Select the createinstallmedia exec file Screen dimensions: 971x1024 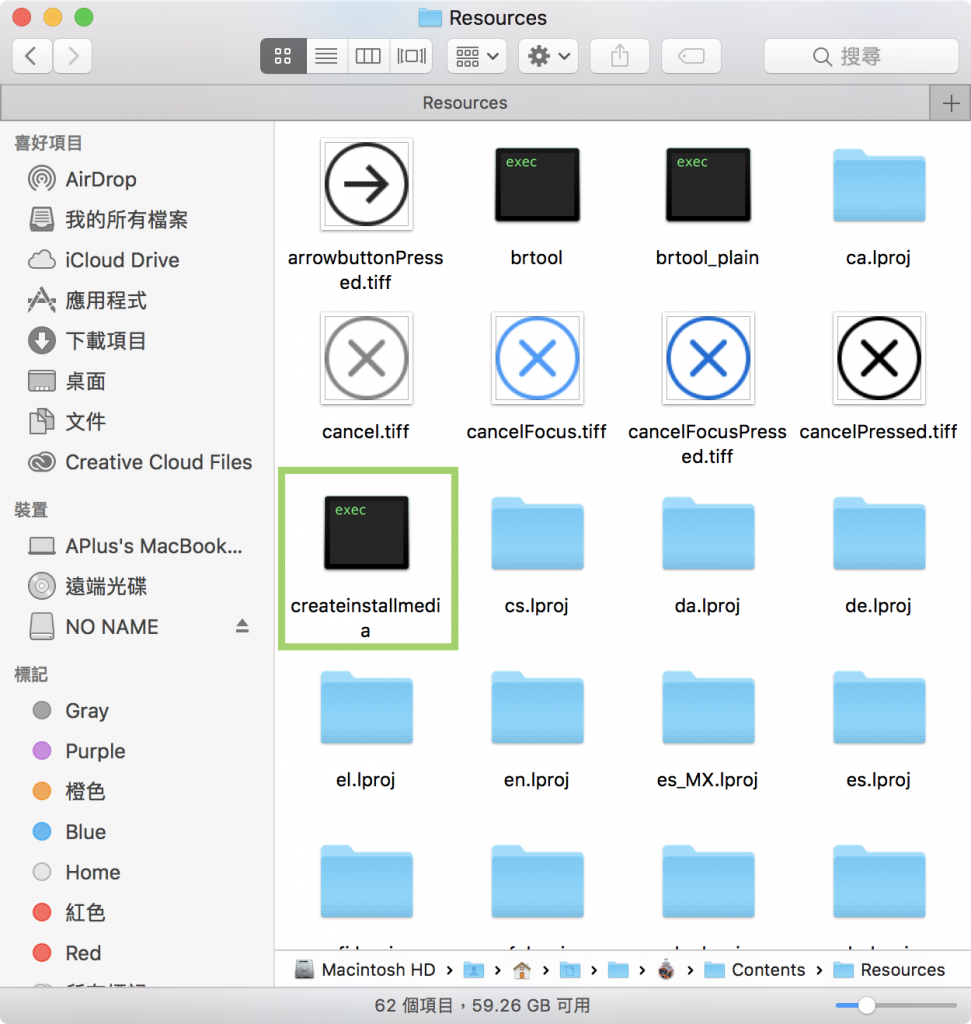point(366,533)
